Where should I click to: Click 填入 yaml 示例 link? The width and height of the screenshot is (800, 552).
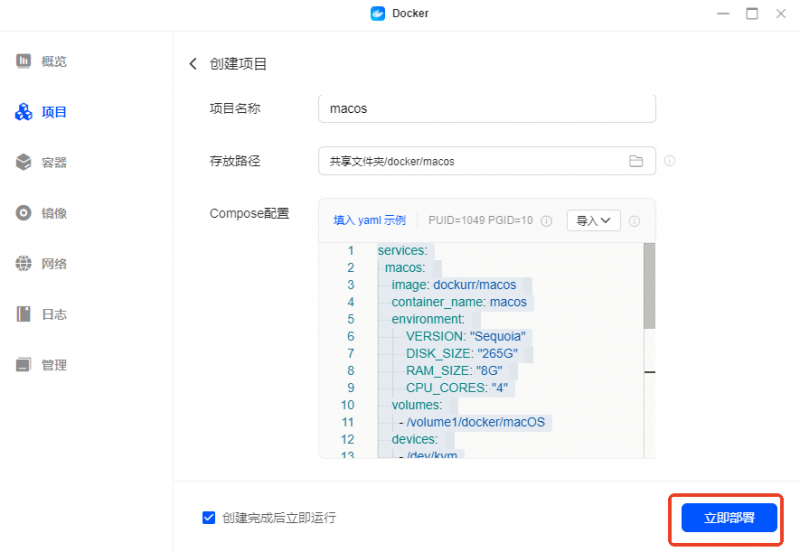369,220
